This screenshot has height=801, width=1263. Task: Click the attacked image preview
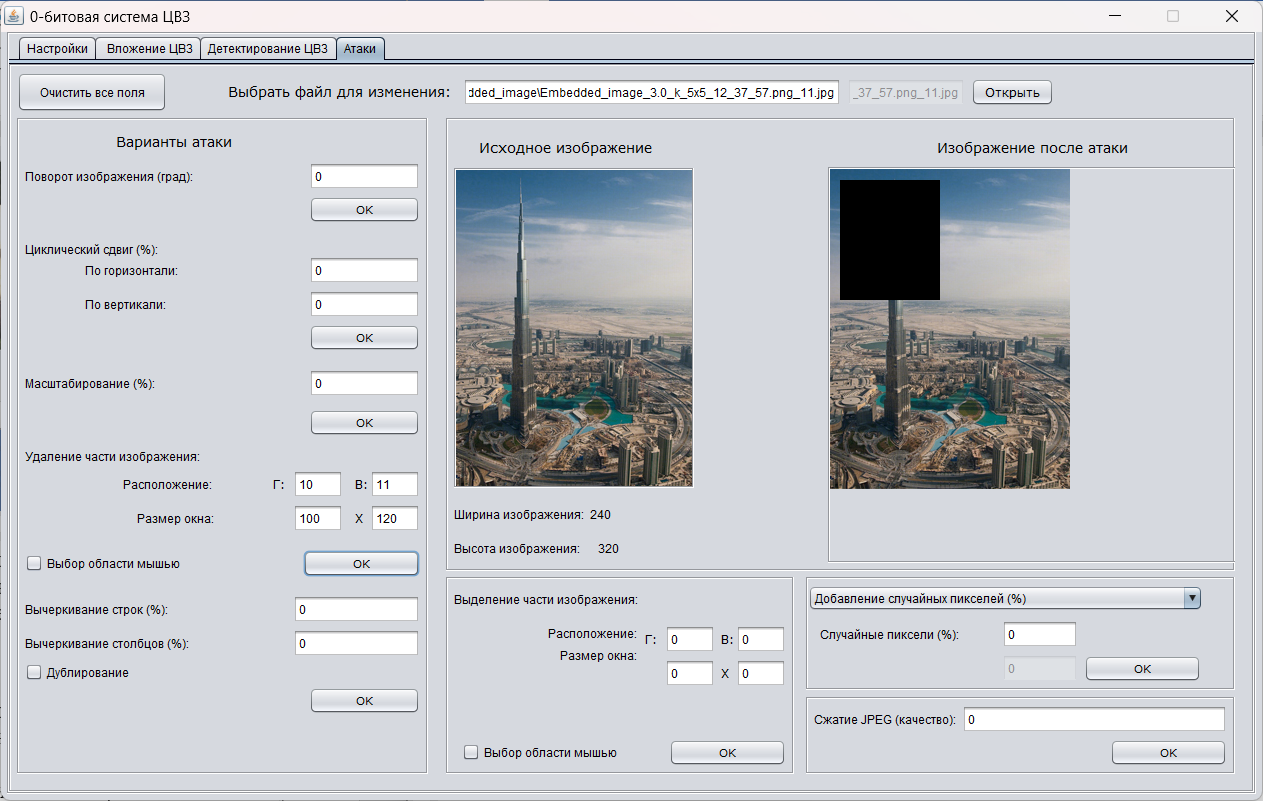click(950, 329)
